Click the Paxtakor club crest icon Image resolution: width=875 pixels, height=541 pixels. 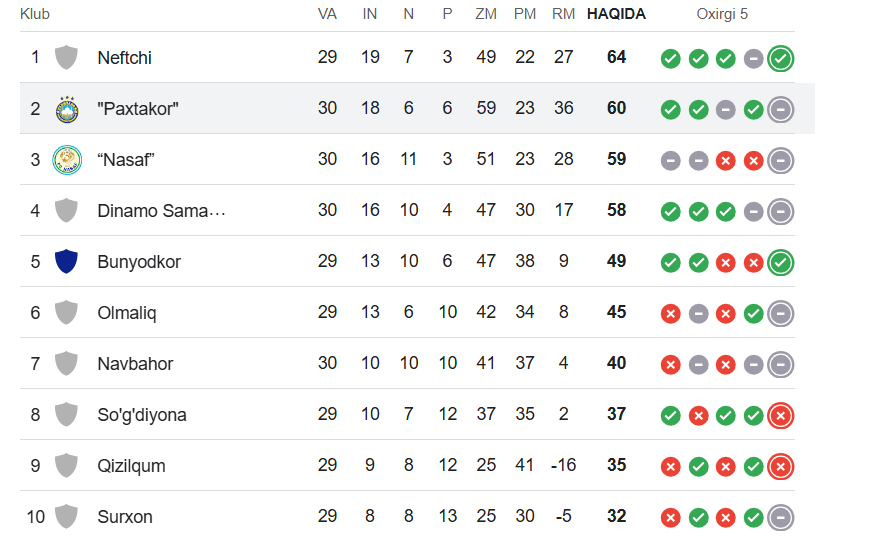[66, 108]
